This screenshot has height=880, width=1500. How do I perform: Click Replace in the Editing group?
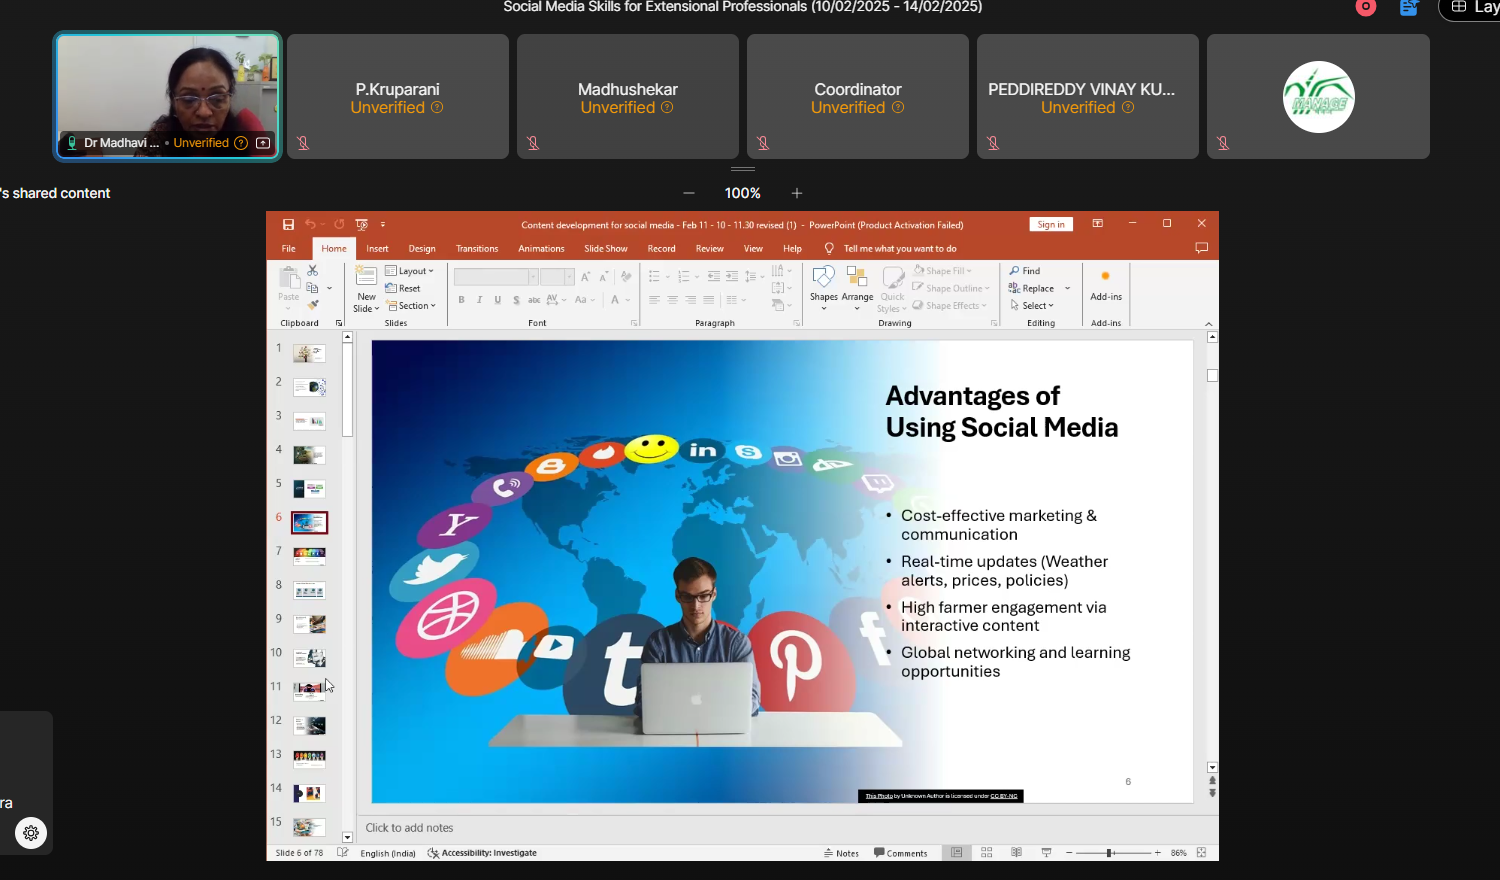(1032, 288)
